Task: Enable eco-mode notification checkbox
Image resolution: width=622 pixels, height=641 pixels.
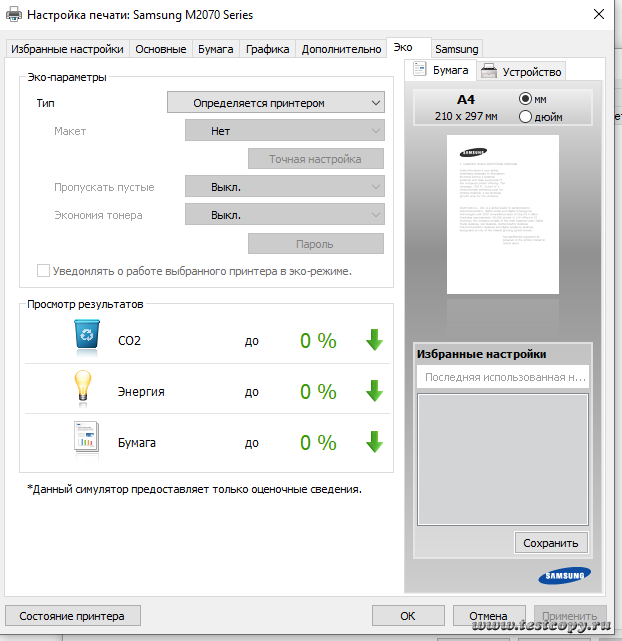Action: click(43, 270)
